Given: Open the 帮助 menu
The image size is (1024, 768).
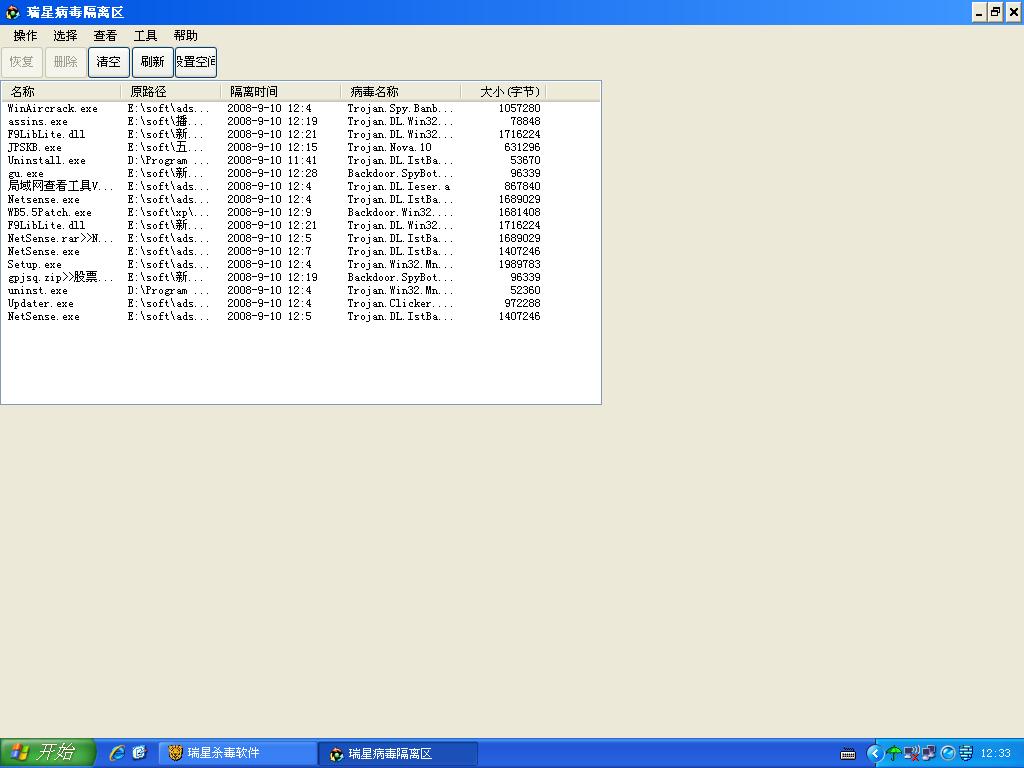Looking at the screenshot, I should coord(185,35).
